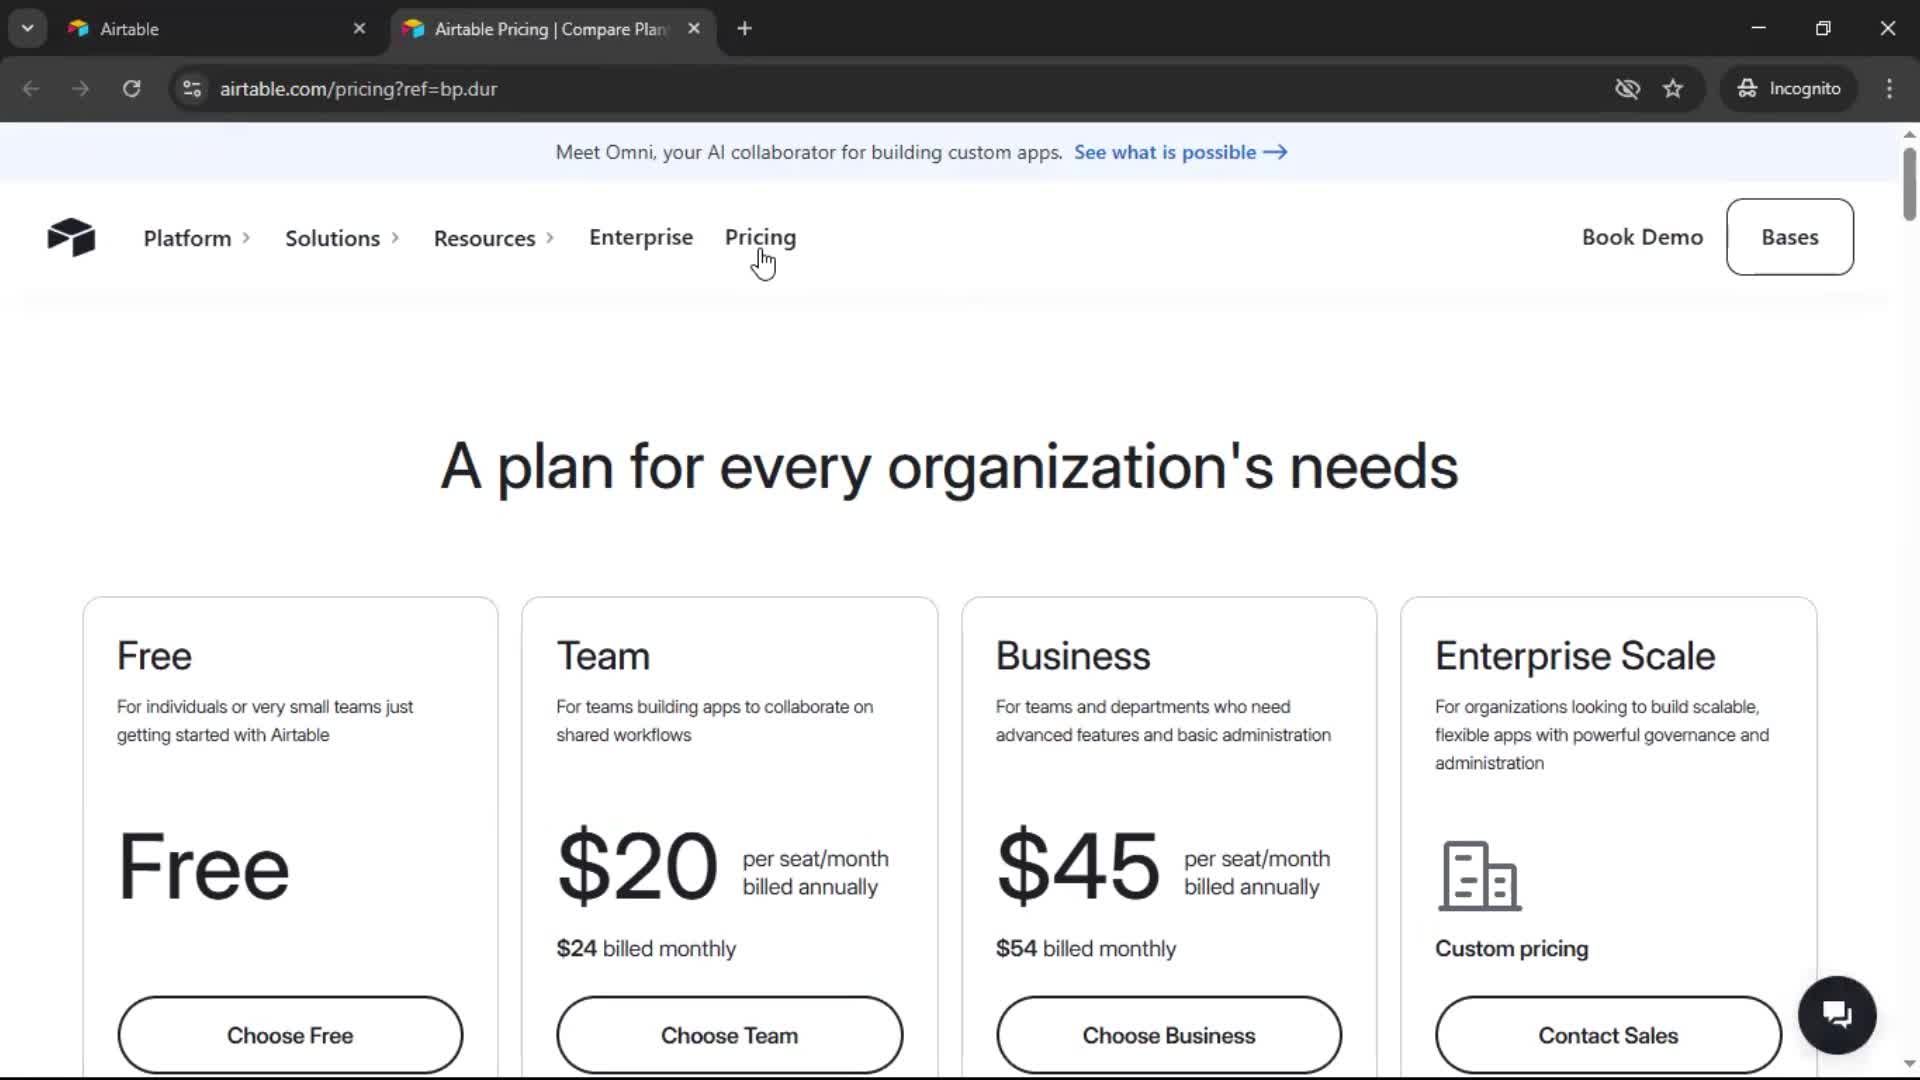
Task: Click Book Demo in the header
Action: 1642,237
